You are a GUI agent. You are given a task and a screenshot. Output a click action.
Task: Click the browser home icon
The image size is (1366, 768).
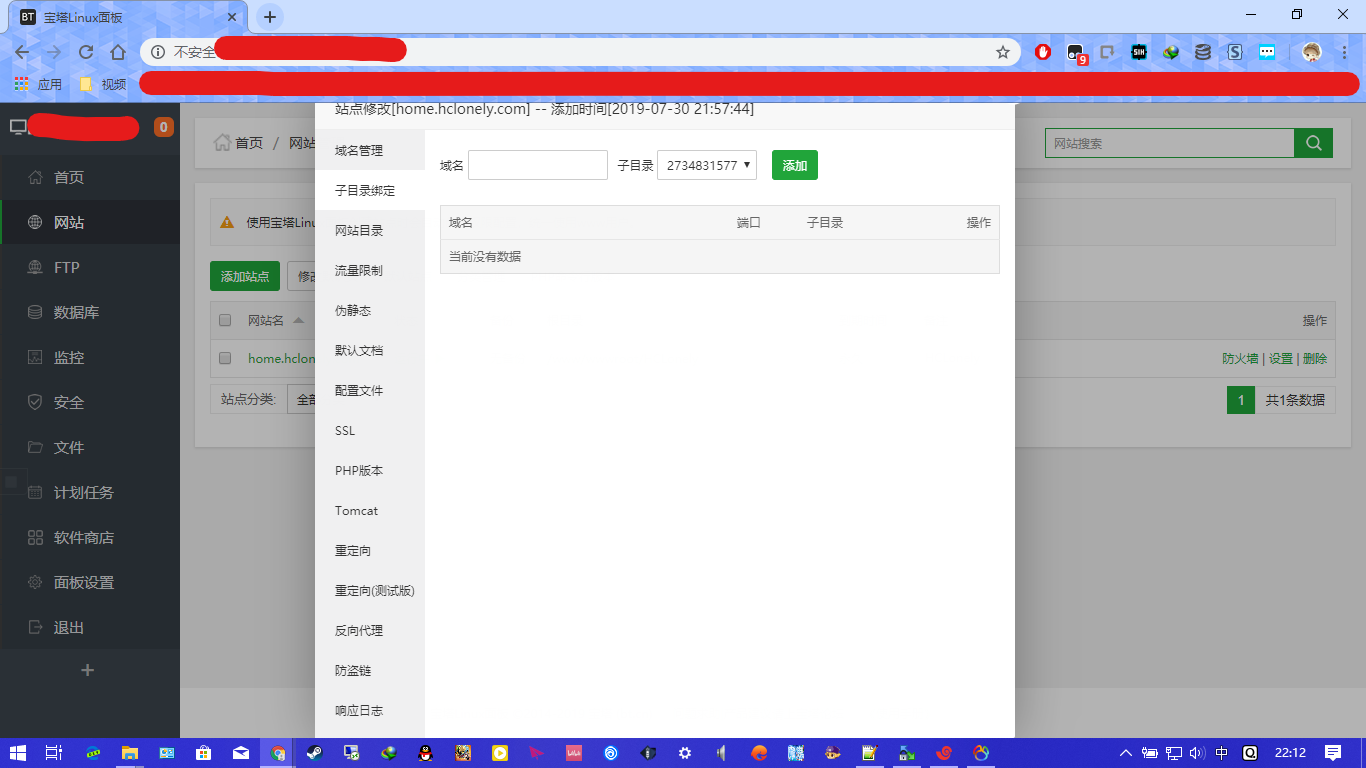click(118, 52)
